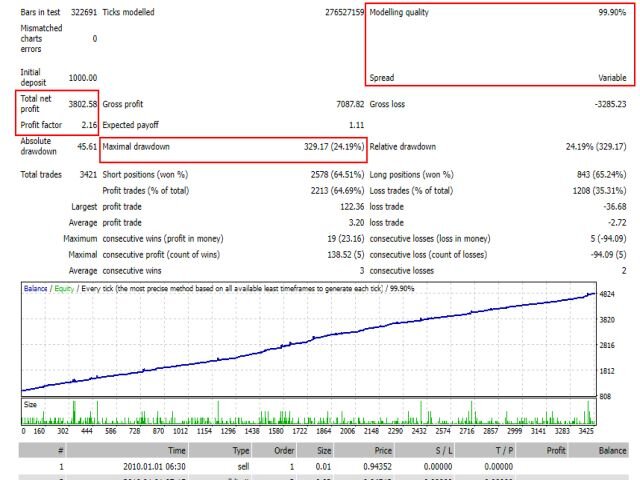Select Loss trades value 1208 (35.31%)
Viewport: 640px width, 480px height.
click(x=600, y=191)
